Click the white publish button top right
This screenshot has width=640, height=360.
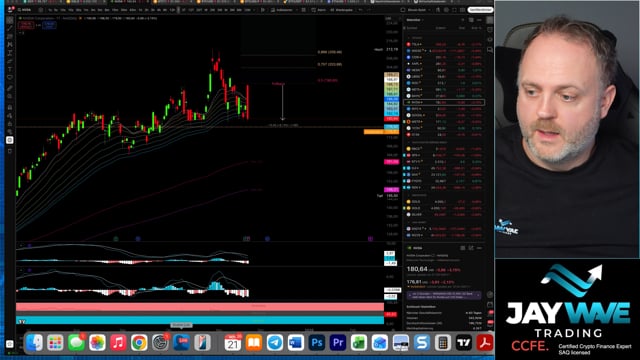pos(480,10)
